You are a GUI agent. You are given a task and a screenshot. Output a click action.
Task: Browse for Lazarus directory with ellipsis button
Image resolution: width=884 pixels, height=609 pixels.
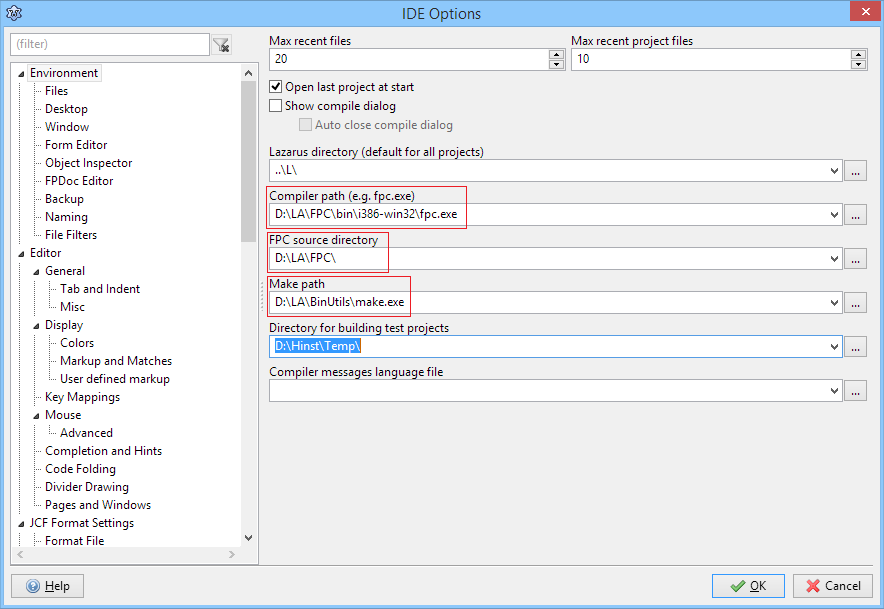pos(855,171)
